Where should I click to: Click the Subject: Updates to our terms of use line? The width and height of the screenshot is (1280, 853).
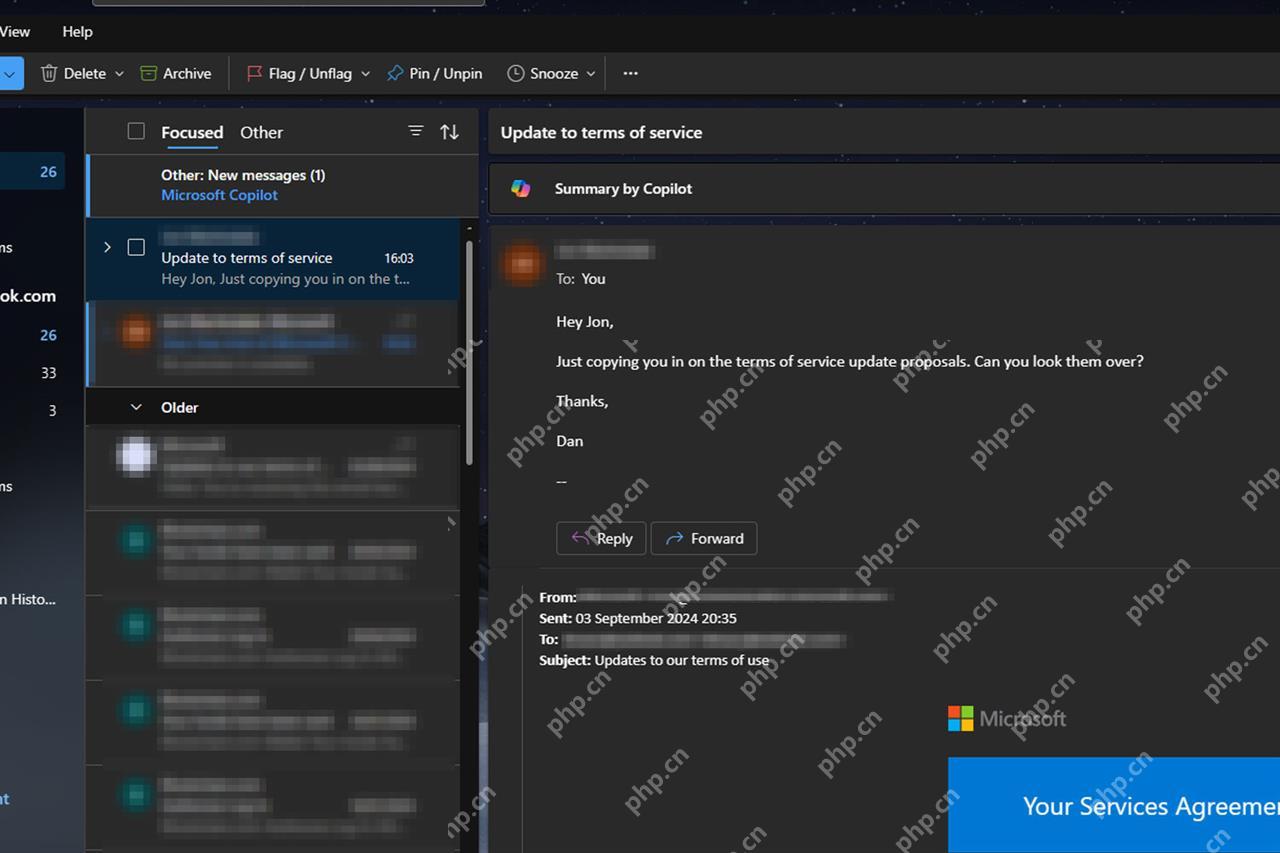[654, 660]
